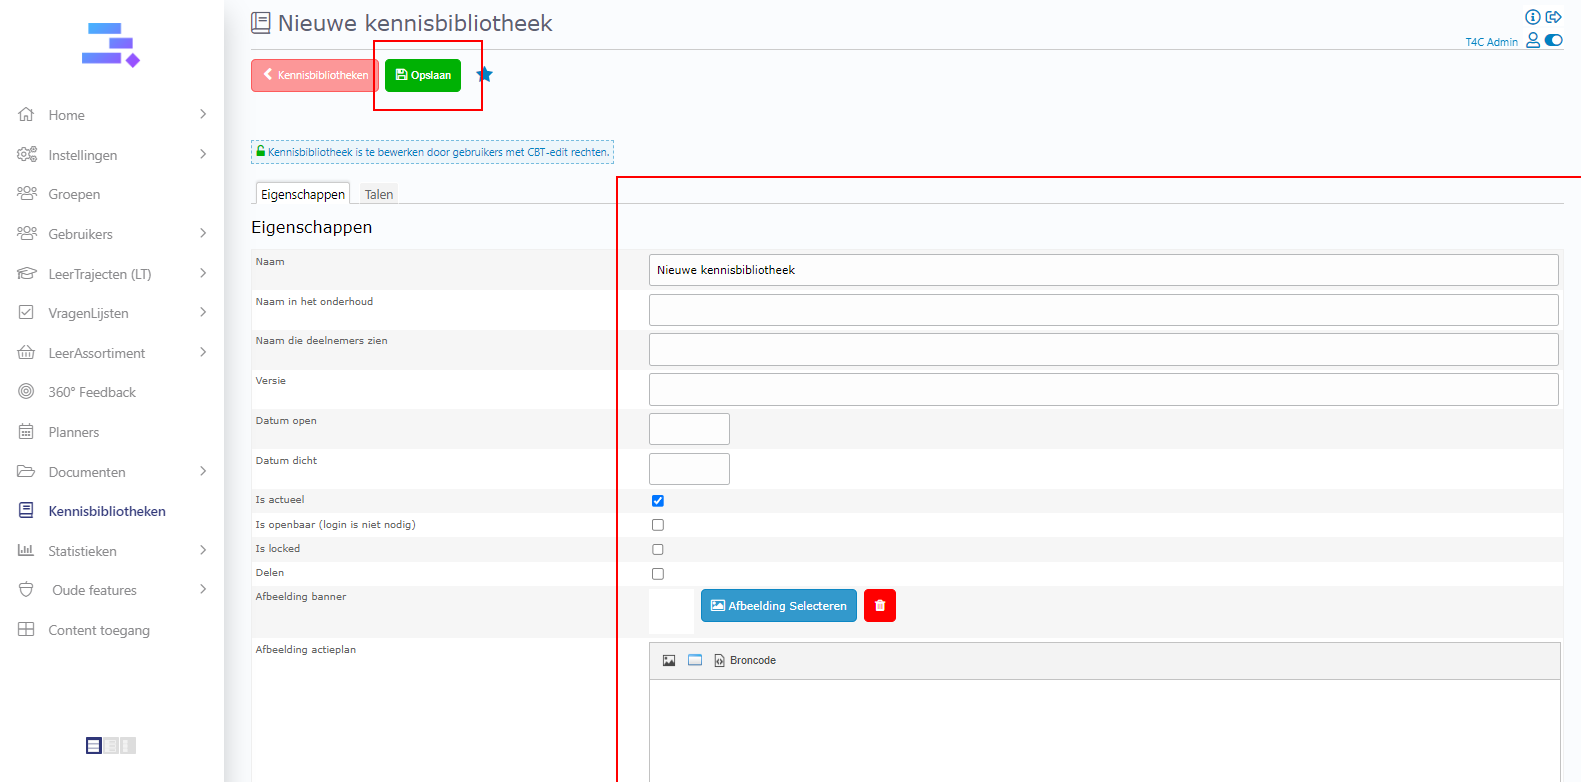This screenshot has height=782, width=1581.
Task: Uncheck the 'Is actueel' checkbox
Action: tap(658, 501)
